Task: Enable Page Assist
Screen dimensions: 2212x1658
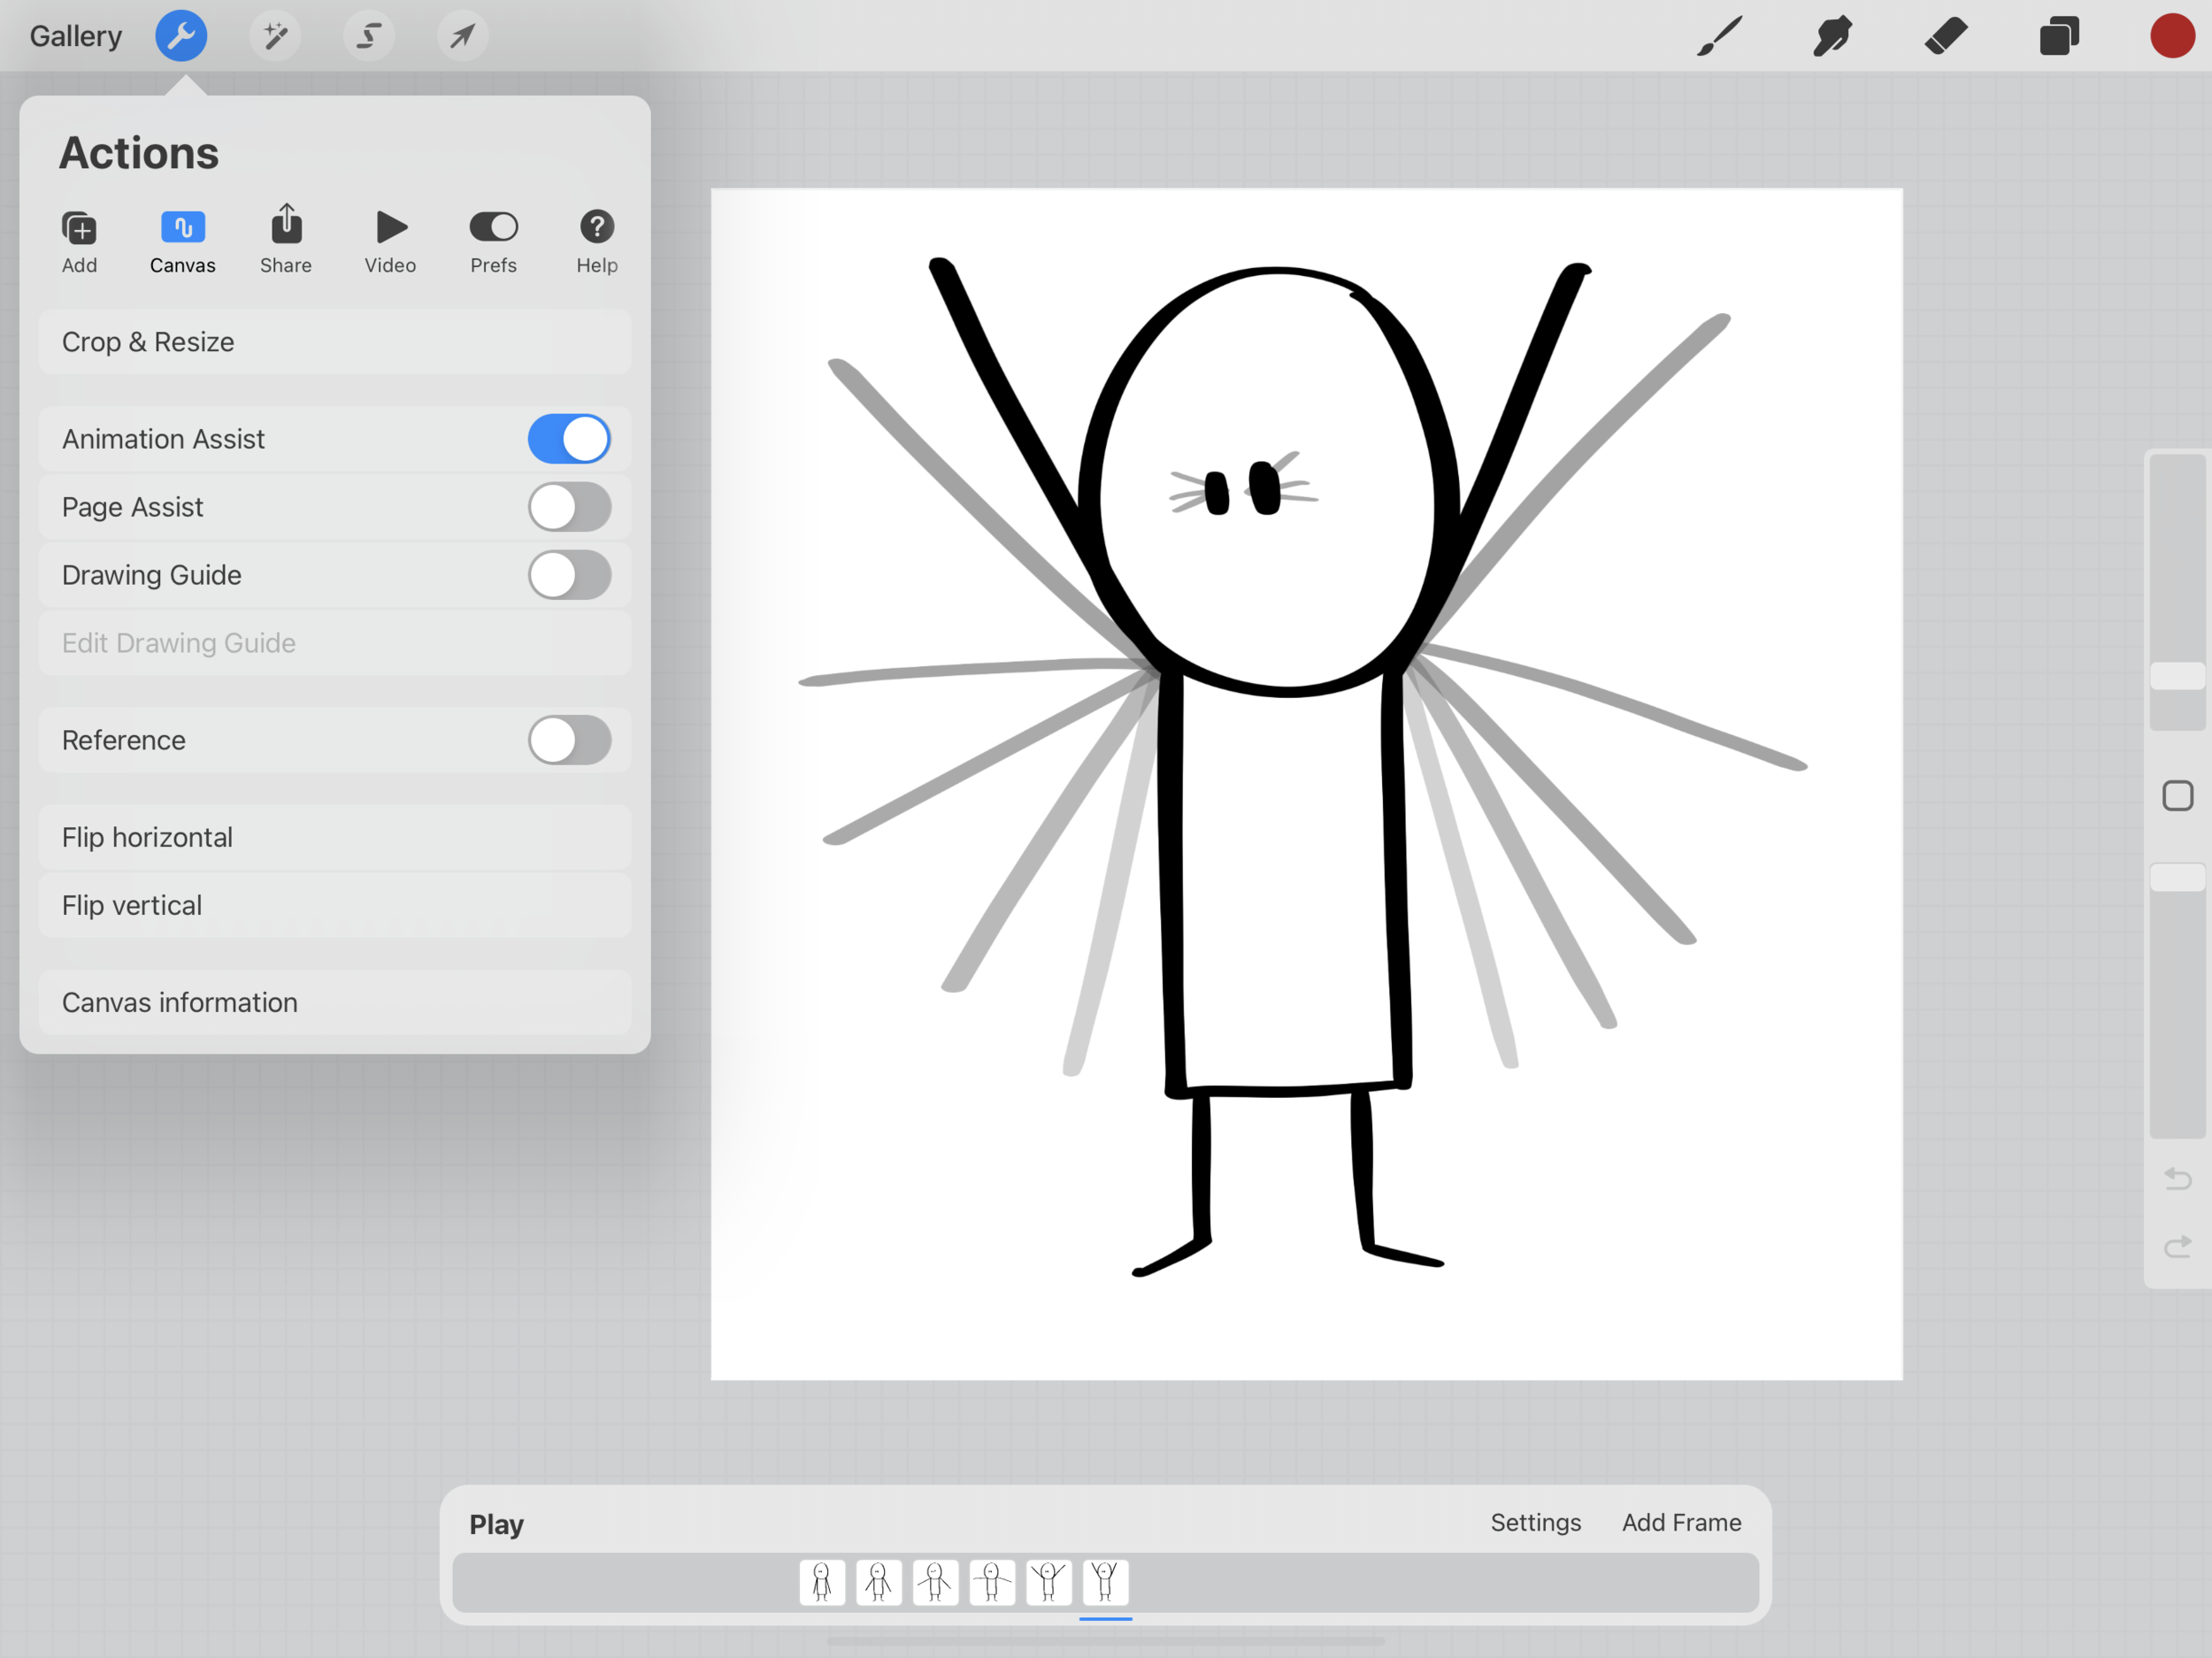Action: pos(569,506)
